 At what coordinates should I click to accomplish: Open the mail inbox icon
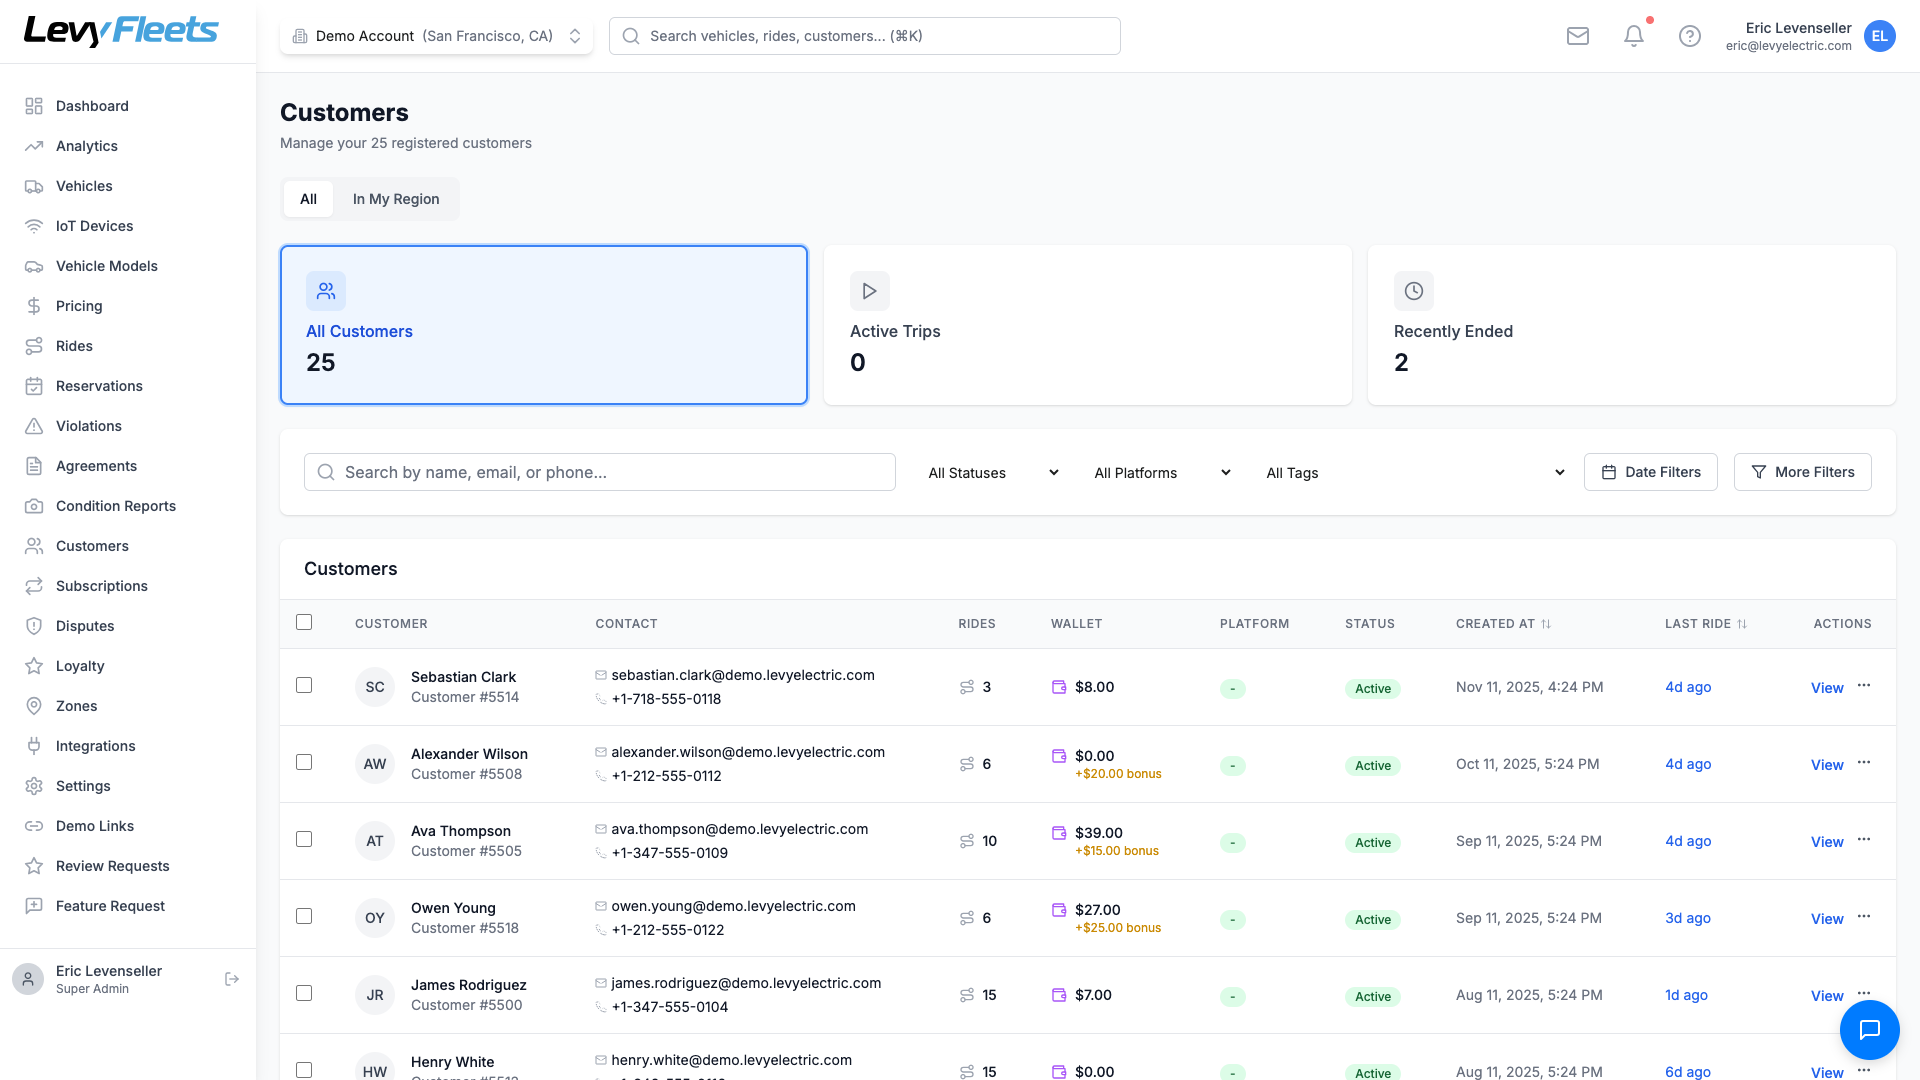coord(1578,36)
